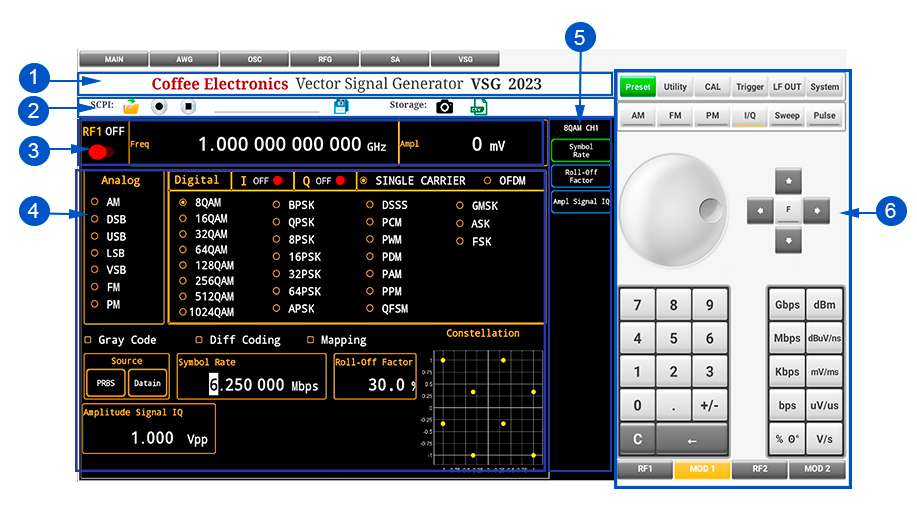Switch to RFG tab

[325, 59]
